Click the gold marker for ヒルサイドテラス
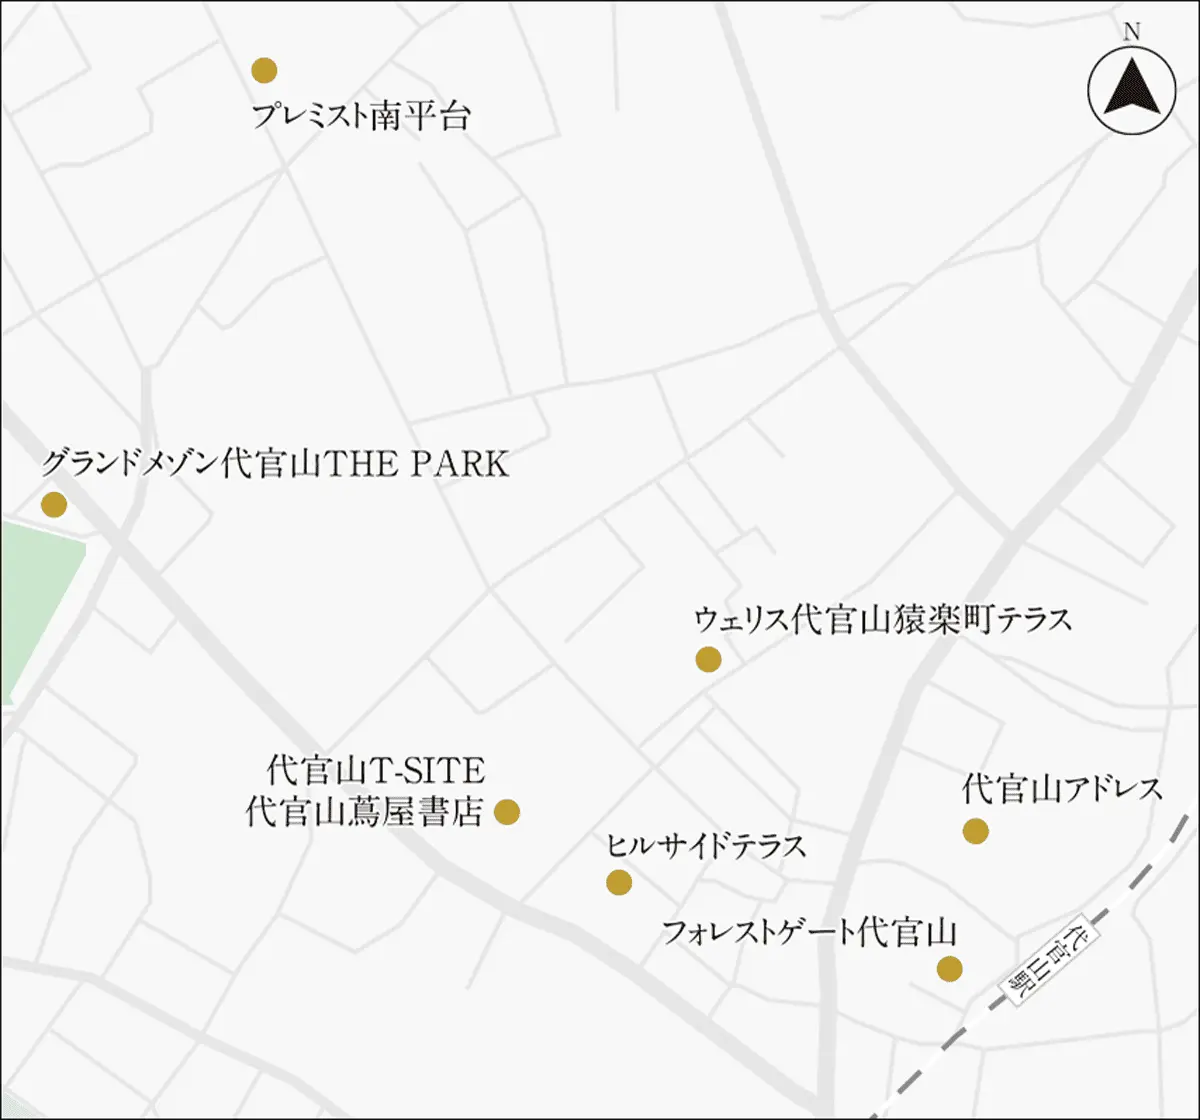Viewport: 1200px width, 1120px height. 619,882
